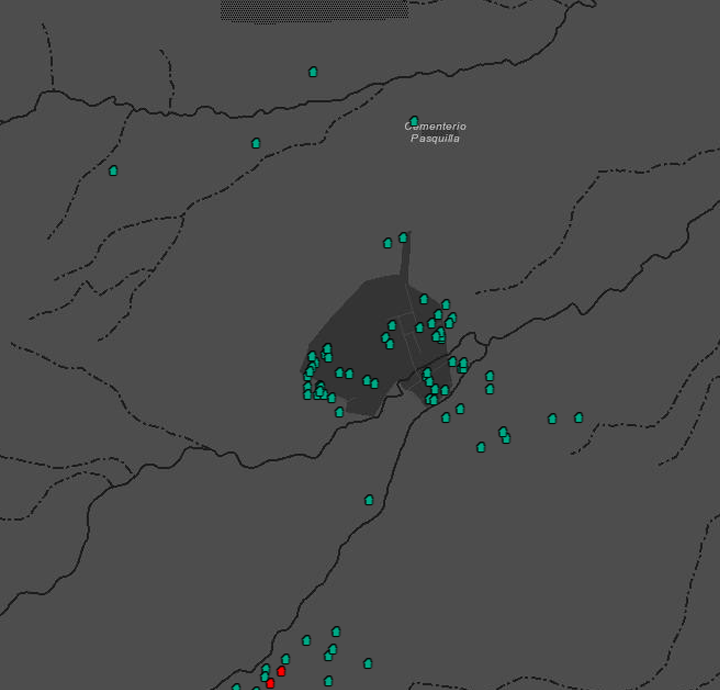The width and height of the screenshot is (720, 690).
Task: Click the upper red house marker
Action: click(x=281, y=671)
